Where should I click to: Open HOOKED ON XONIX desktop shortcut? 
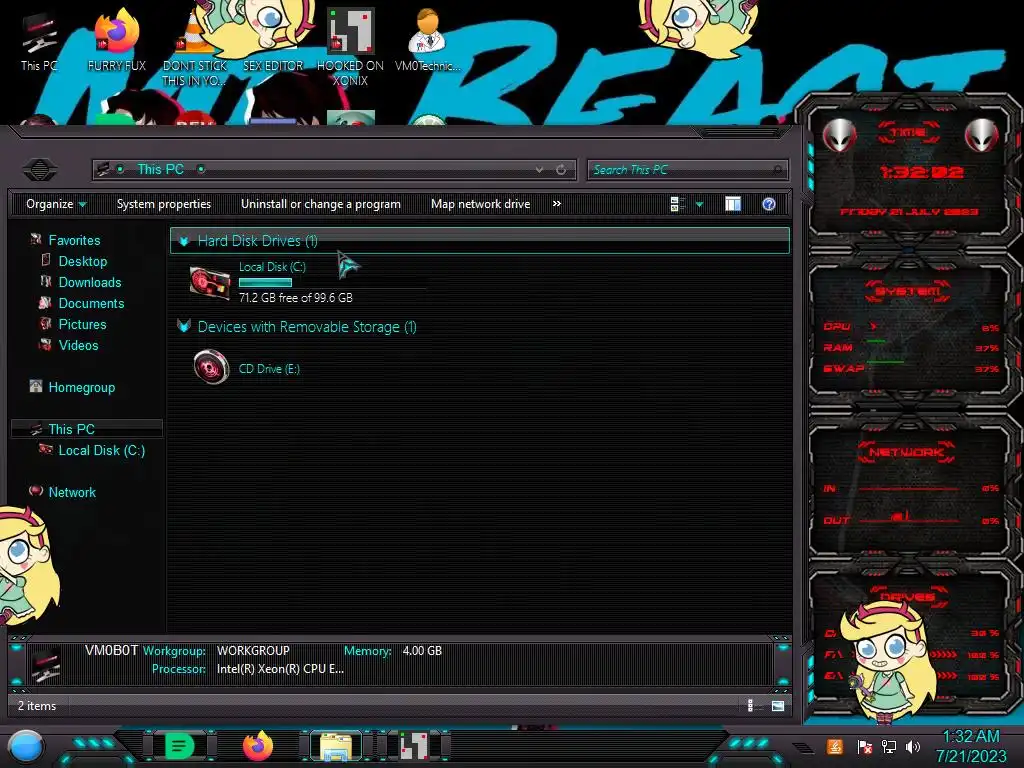[x=350, y=49]
